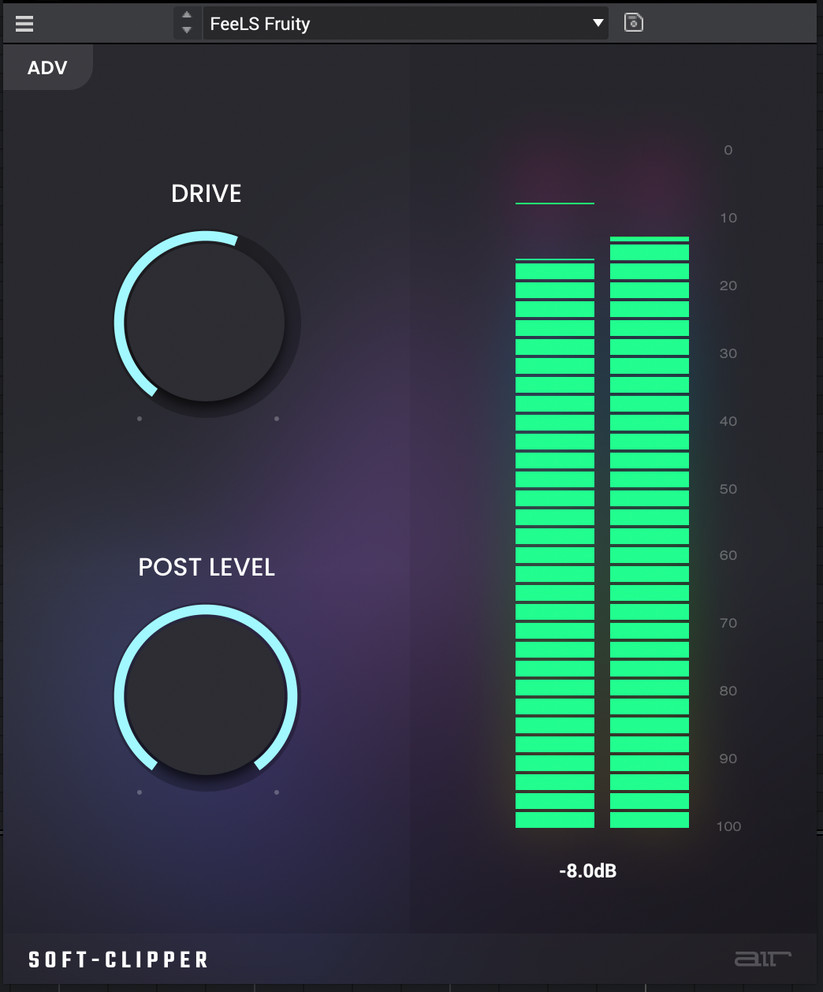The height and width of the screenshot is (992, 823).
Task: Click the SOFT-CLIPPER branding text
Action: [x=117, y=958]
